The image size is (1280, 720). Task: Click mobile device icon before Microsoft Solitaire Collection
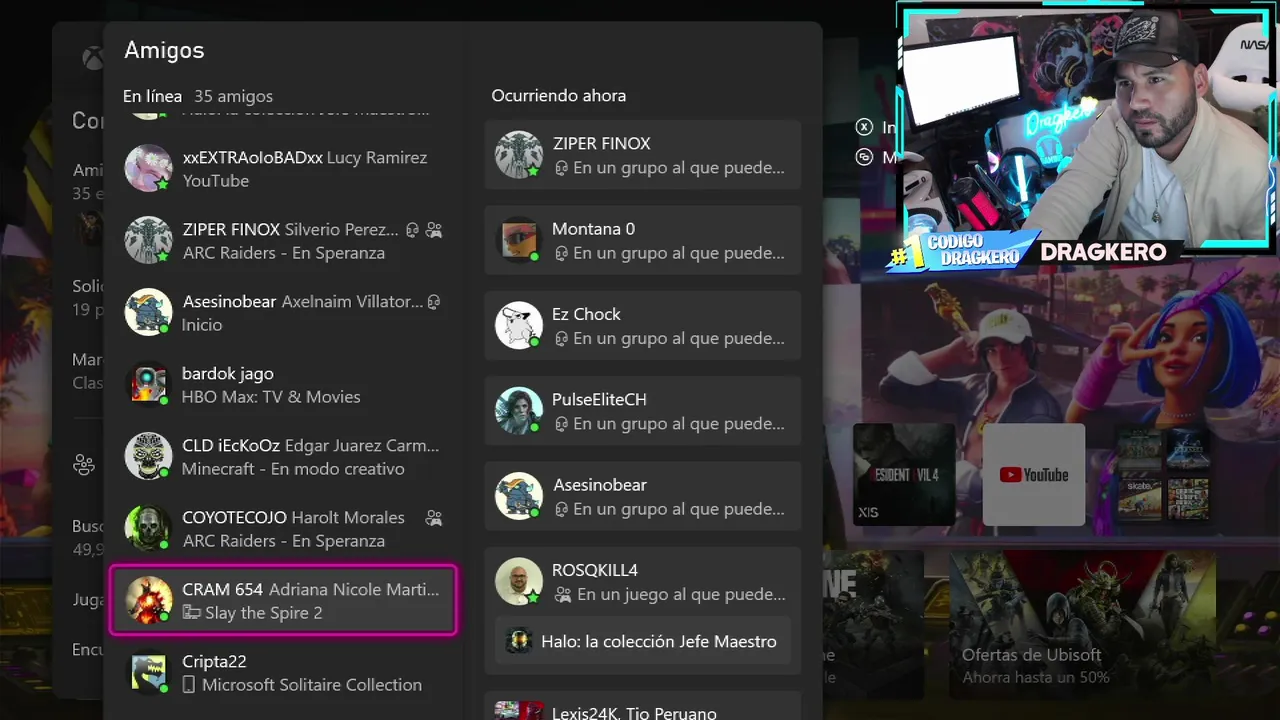point(188,685)
